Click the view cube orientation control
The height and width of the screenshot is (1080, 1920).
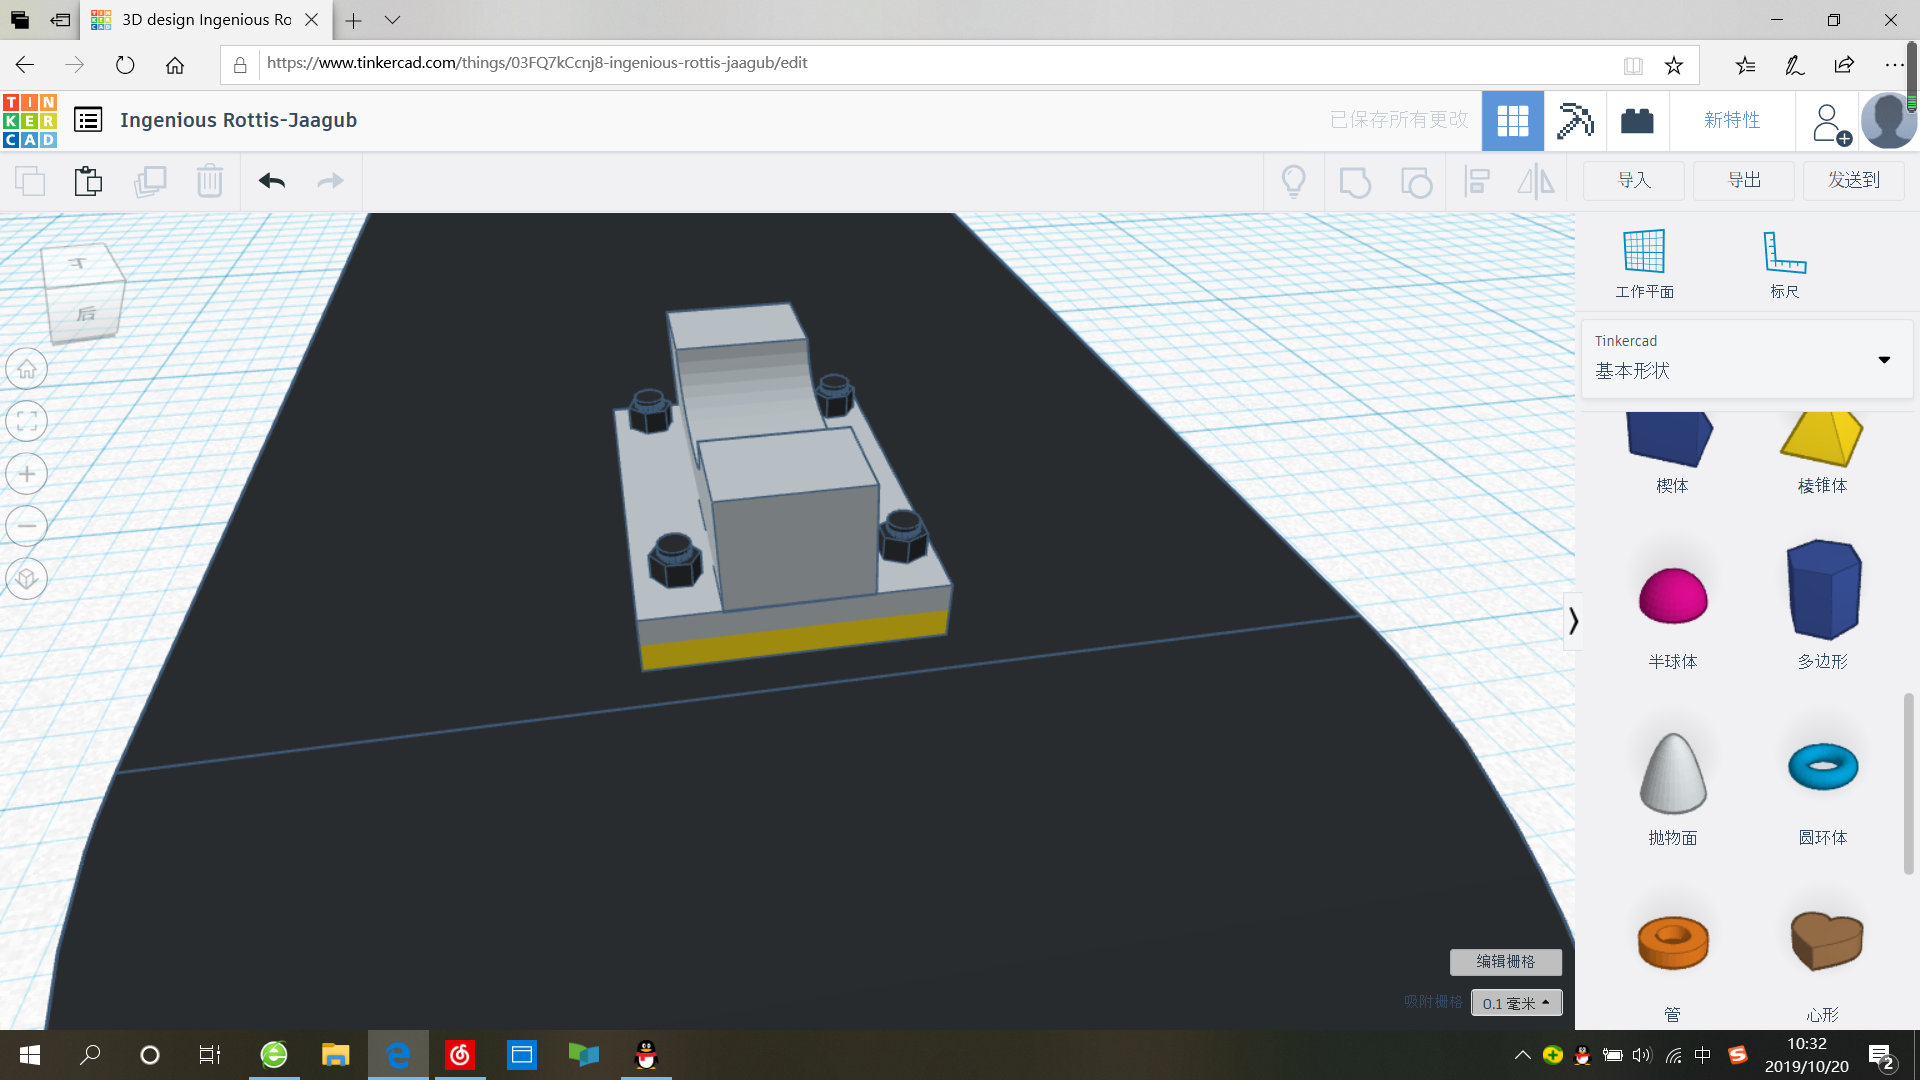(x=83, y=291)
